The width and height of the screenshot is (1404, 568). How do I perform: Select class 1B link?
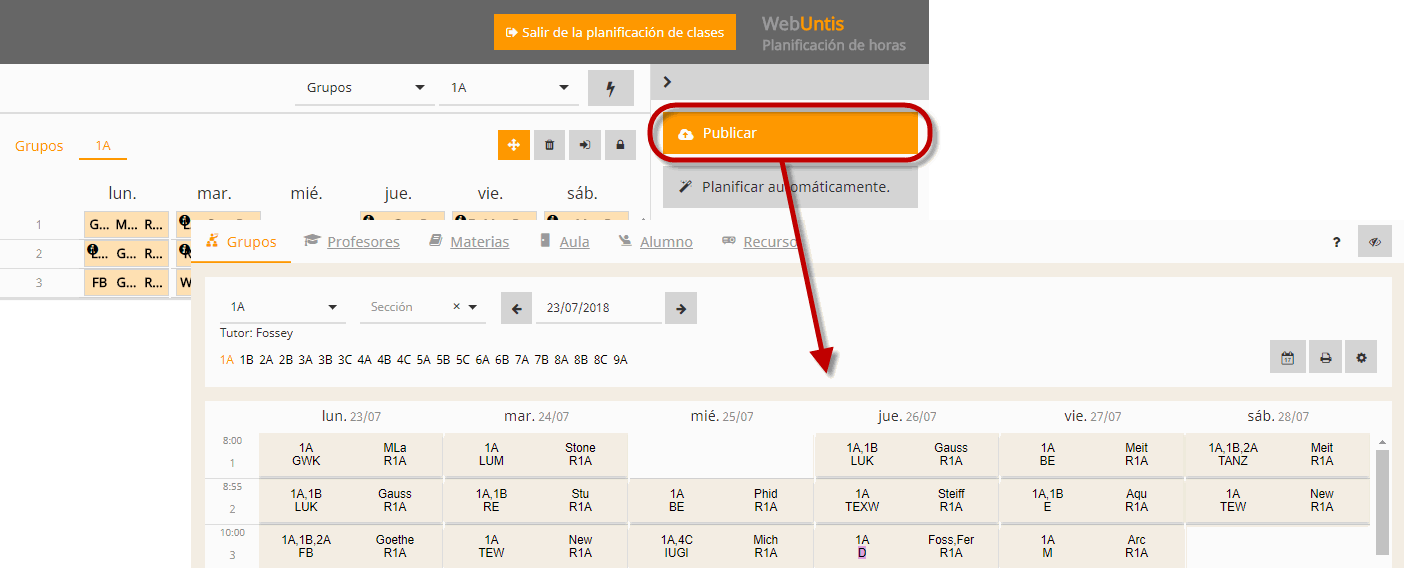coord(247,360)
